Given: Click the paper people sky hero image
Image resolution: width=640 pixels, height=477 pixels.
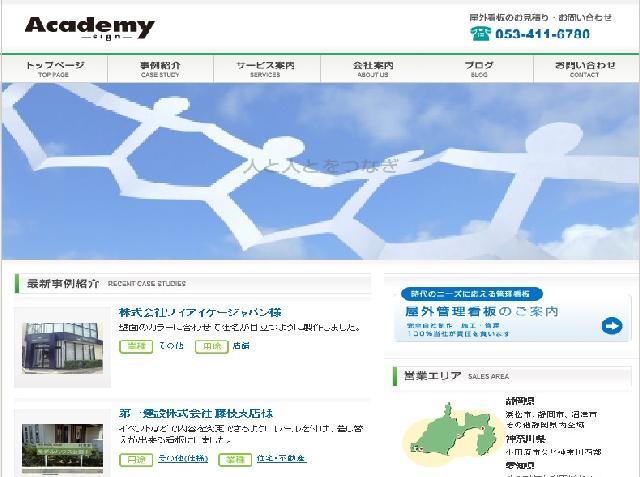Looking at the screenshot, I should pos(320,171).
